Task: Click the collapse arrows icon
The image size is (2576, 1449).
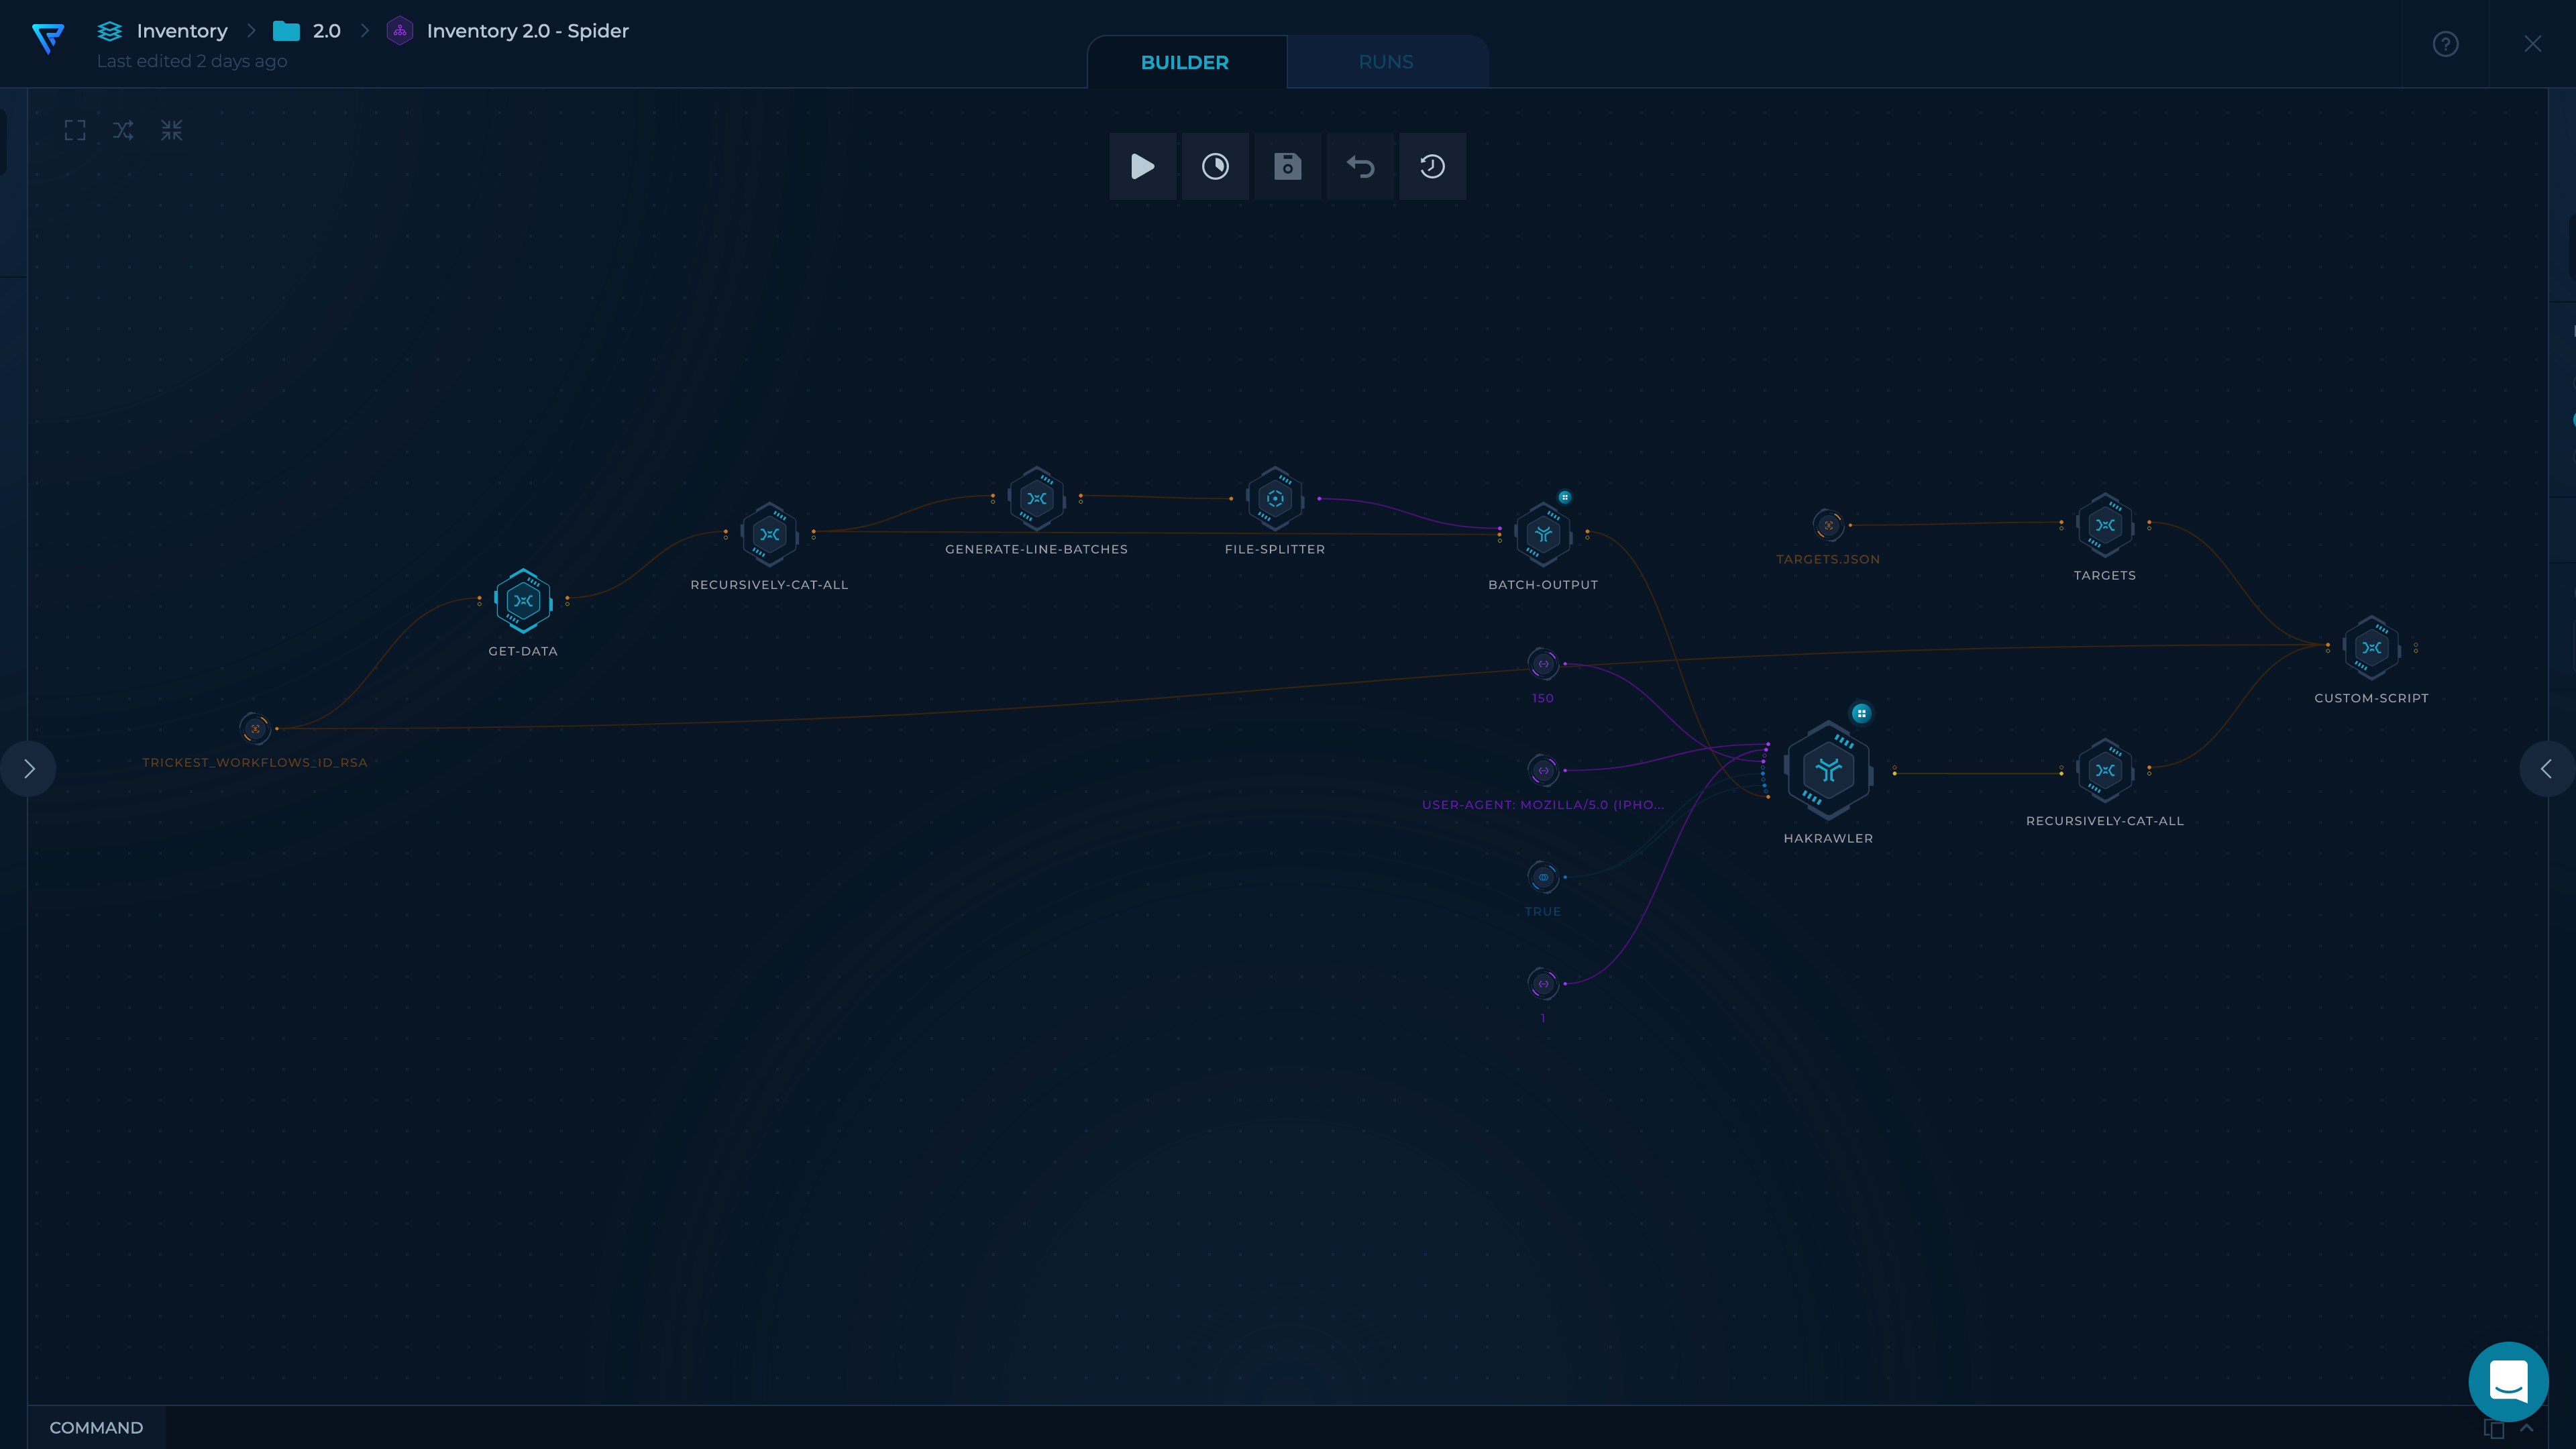Action: tap(172, 130)
